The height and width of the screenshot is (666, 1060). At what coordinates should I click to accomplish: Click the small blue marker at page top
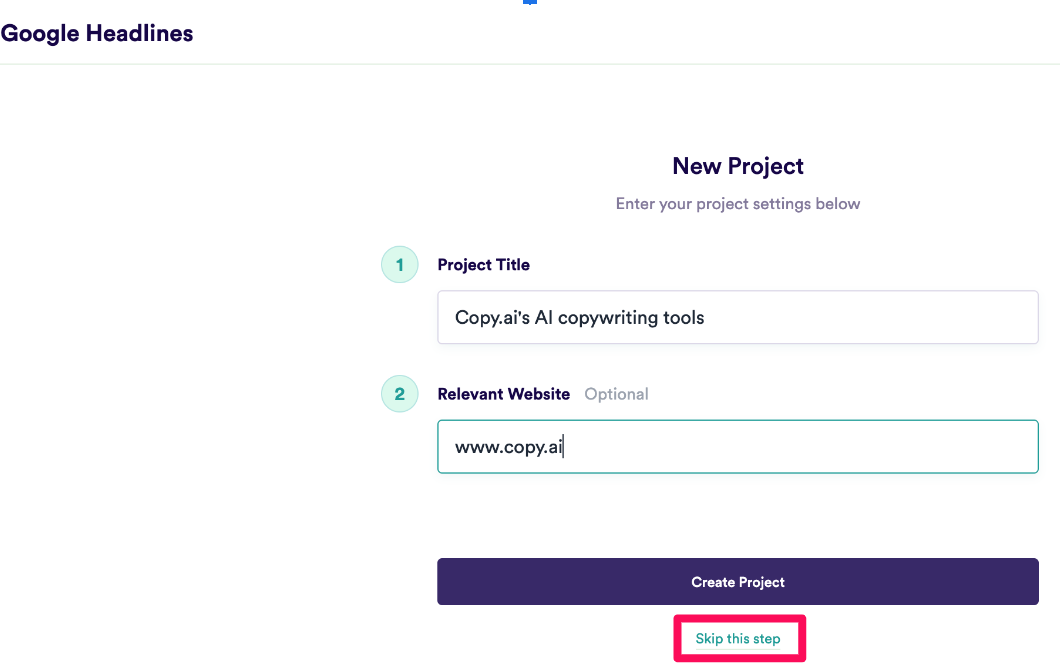click(530, 2)
